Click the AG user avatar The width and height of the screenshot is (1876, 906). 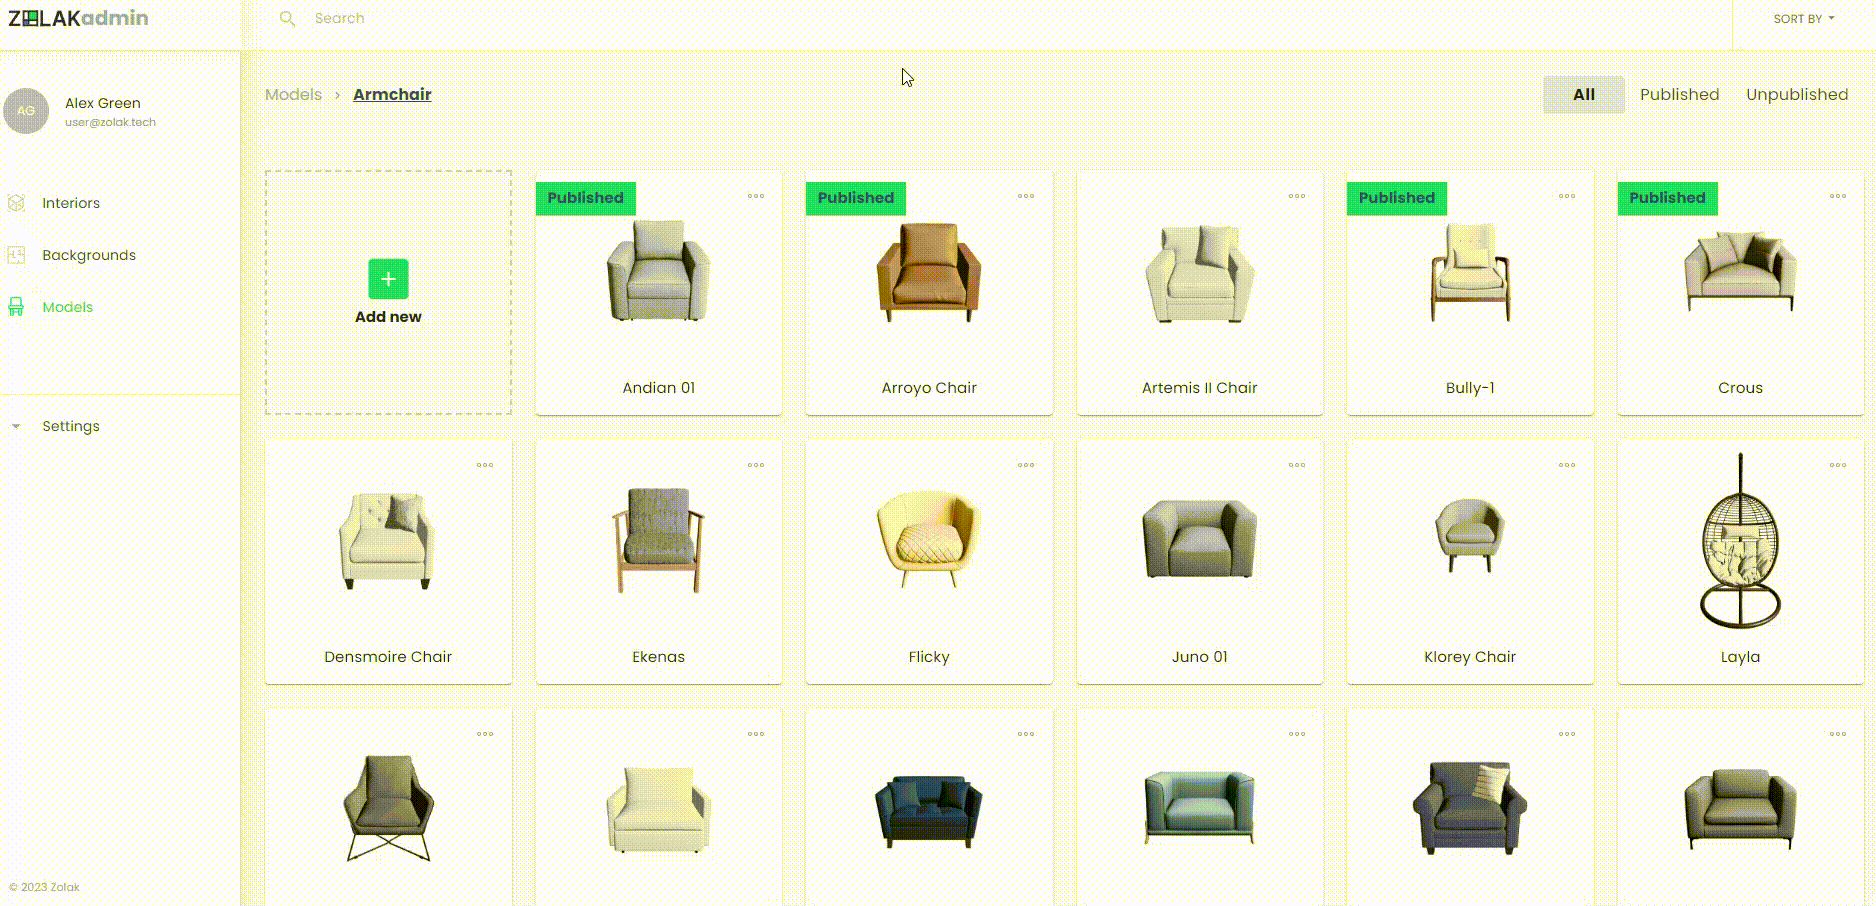coord(26,111)
